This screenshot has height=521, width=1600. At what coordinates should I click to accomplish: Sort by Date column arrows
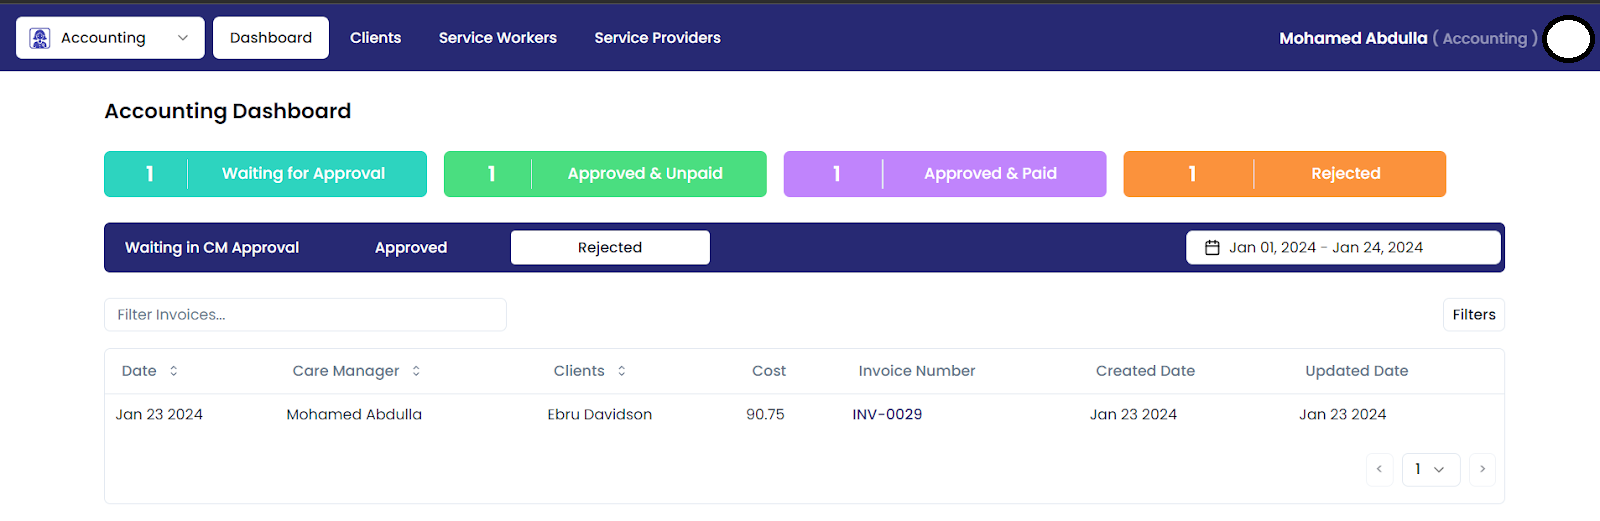174,371
